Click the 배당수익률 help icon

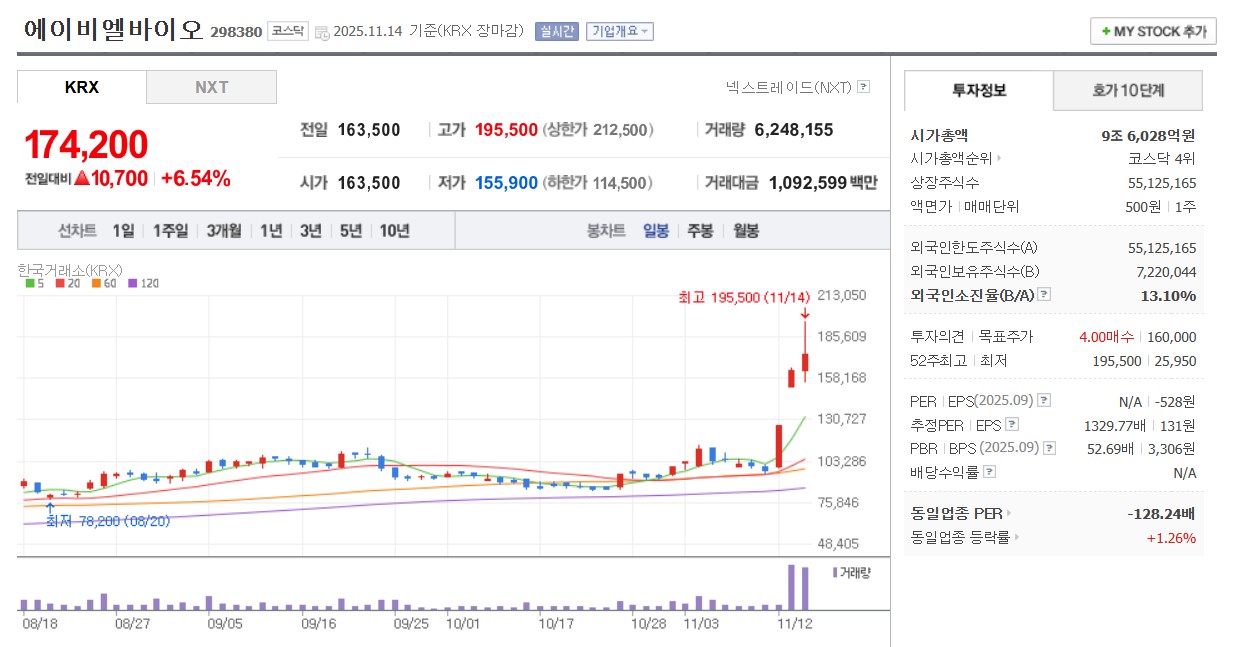click(989, 470)
